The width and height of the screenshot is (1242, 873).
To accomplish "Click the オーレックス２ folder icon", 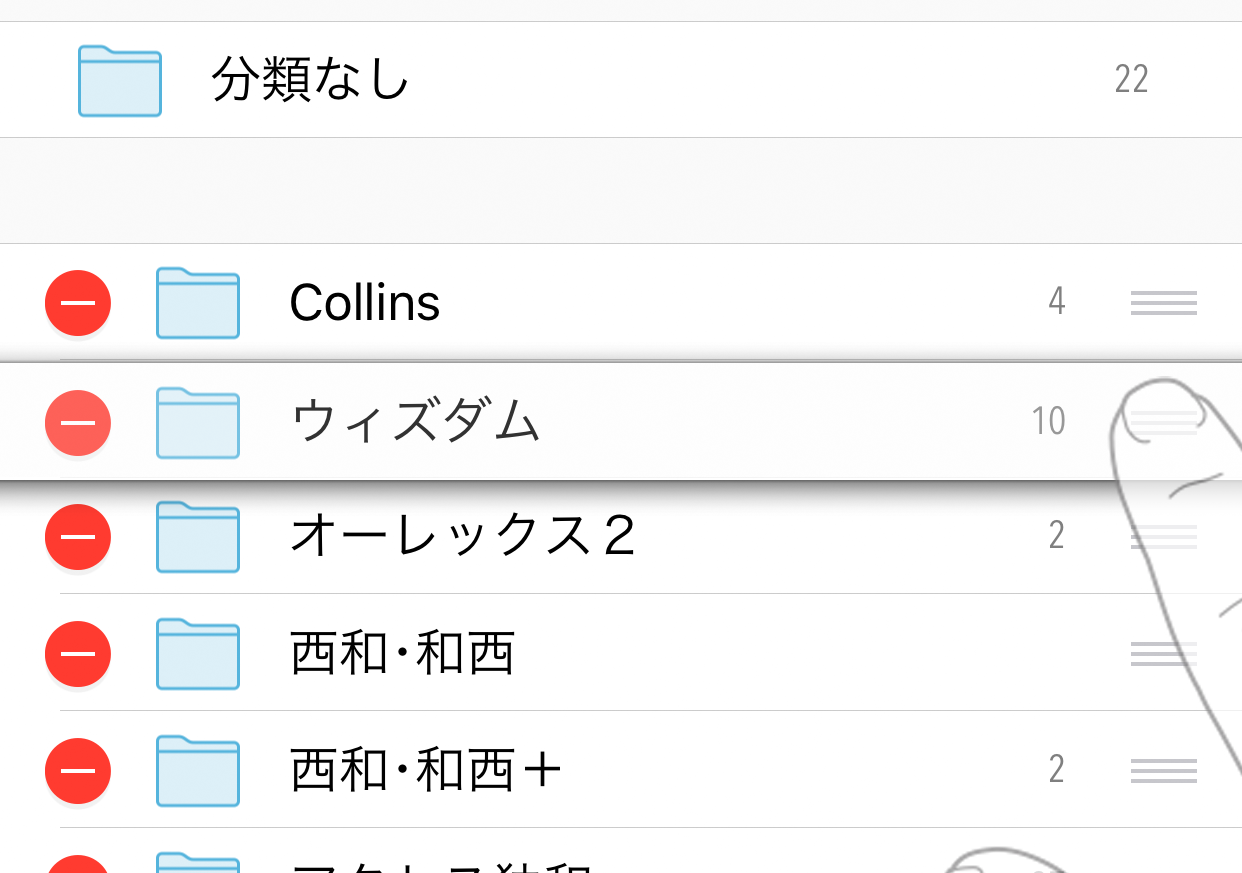I will point(198,537).
